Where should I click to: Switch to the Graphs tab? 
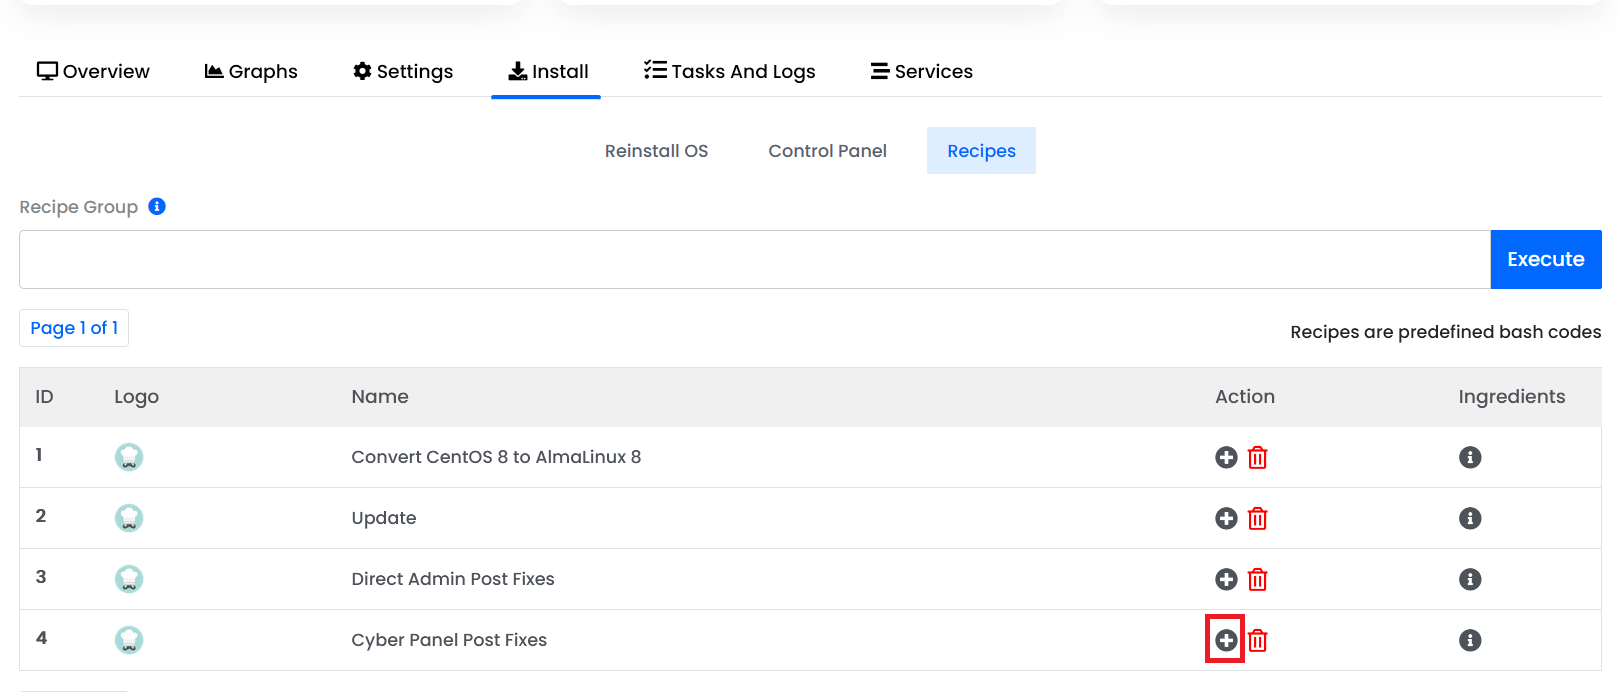pos(251,71)
